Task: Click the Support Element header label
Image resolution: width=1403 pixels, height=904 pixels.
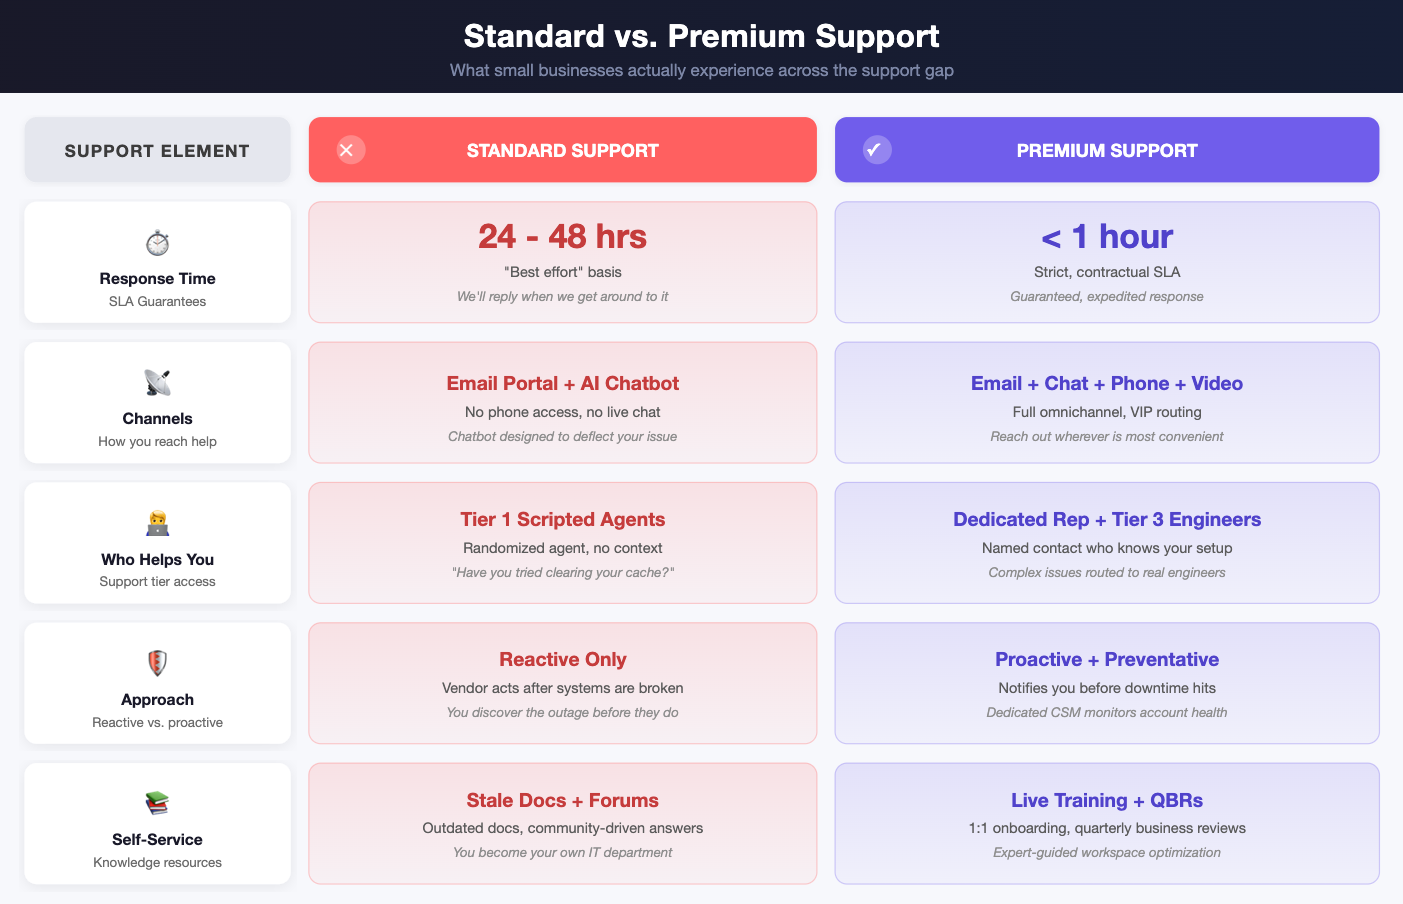Action: pyautogui.click(x=157, y=151)
